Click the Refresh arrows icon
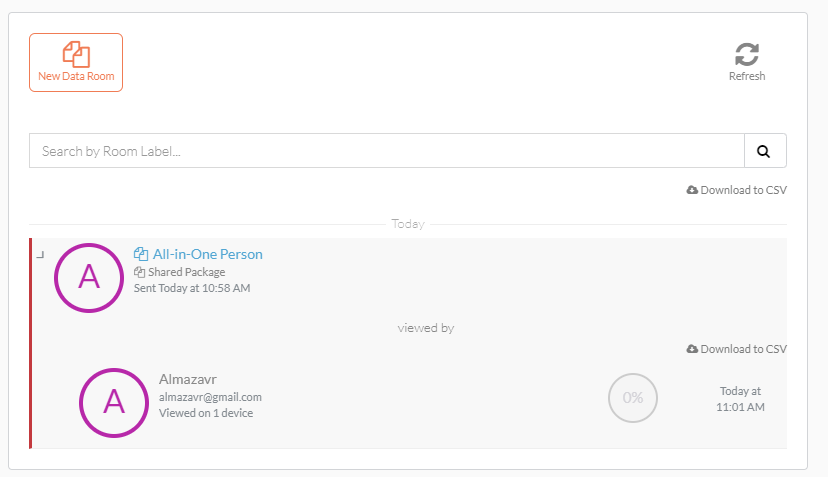Image resolution: width=828 pixels, height=477 pixels. pos(747,54)
